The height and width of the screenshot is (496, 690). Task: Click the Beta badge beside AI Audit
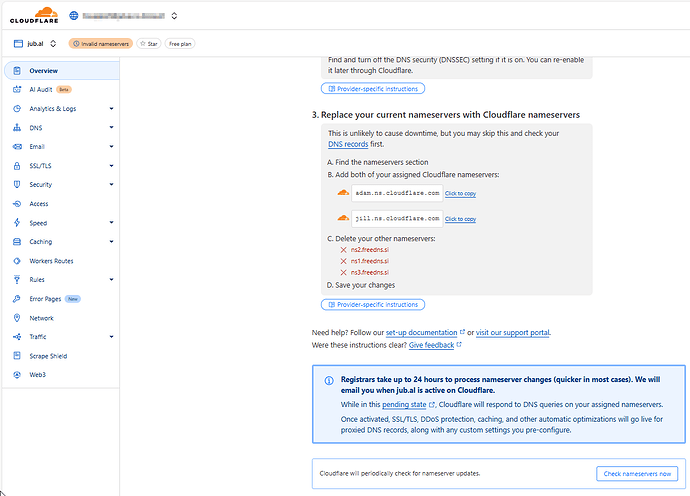pos(64,89)
